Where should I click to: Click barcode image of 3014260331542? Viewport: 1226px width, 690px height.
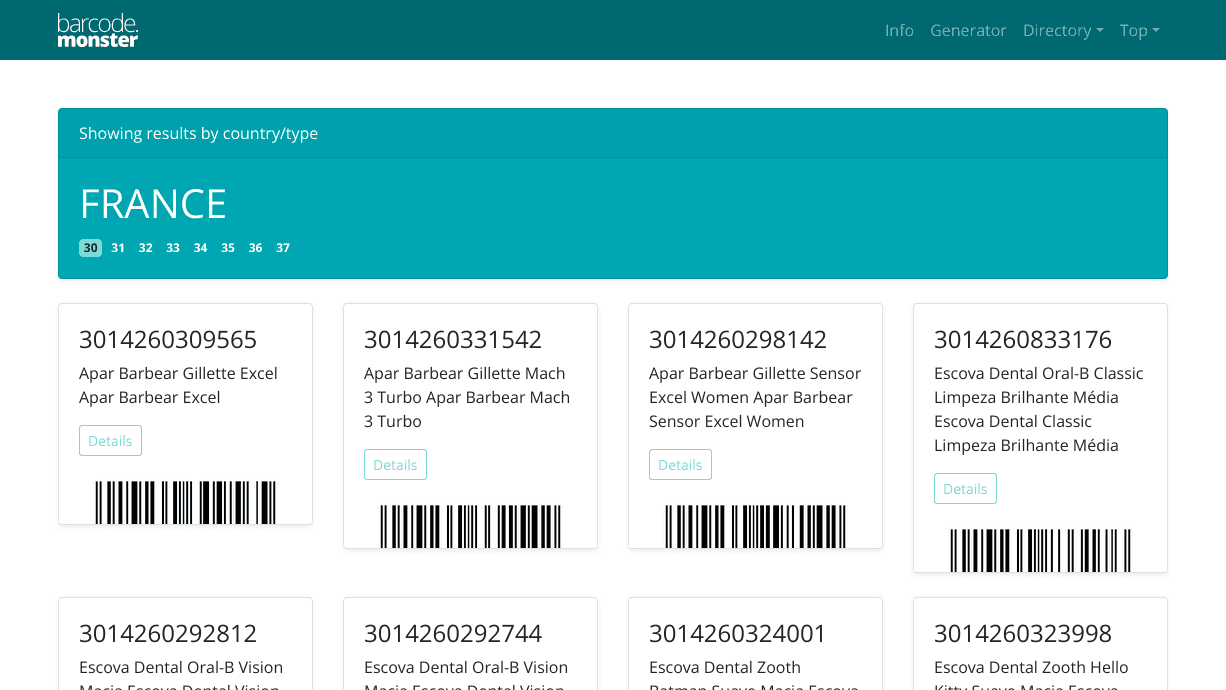470,526
